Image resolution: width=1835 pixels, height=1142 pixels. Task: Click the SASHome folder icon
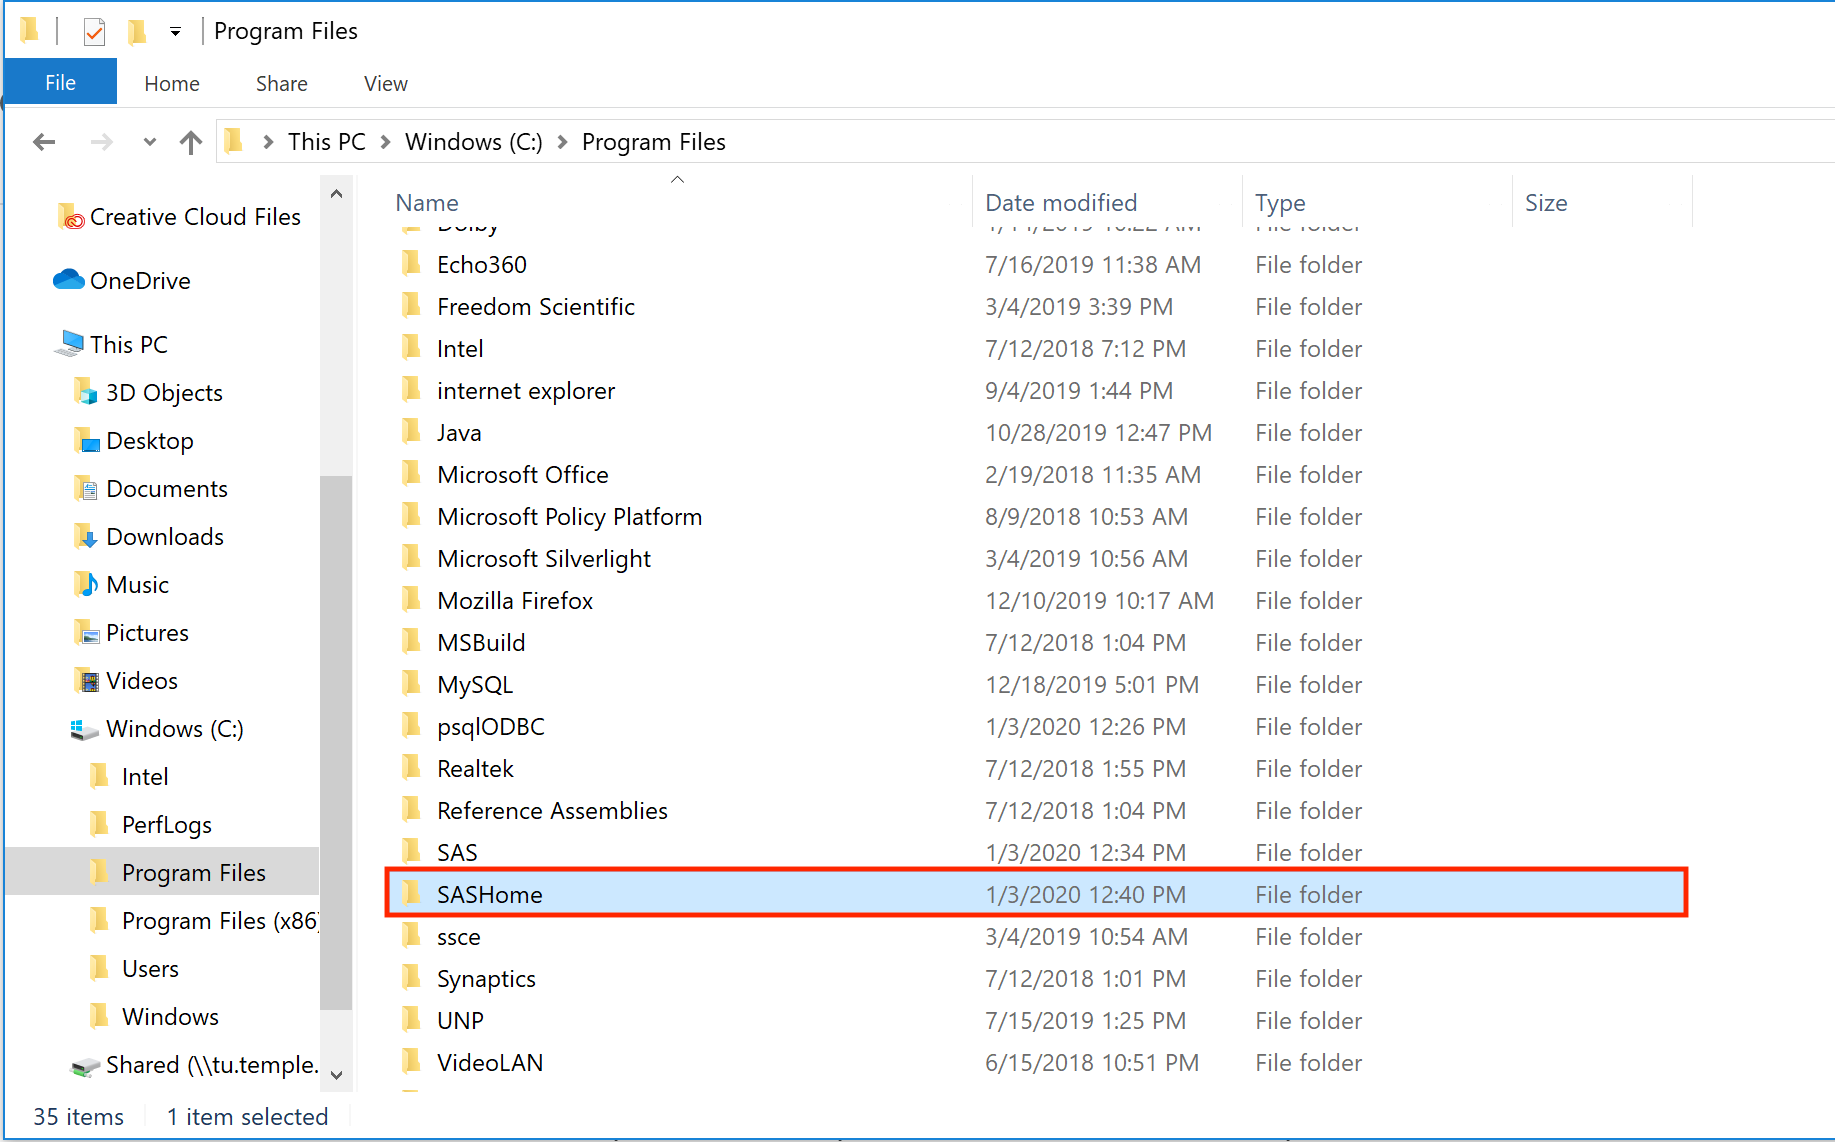pyautogui.click(x=411, y=894)
